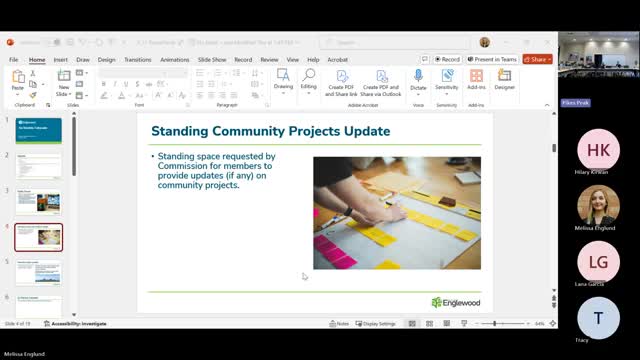Click font color A swatch

(121, 96)
